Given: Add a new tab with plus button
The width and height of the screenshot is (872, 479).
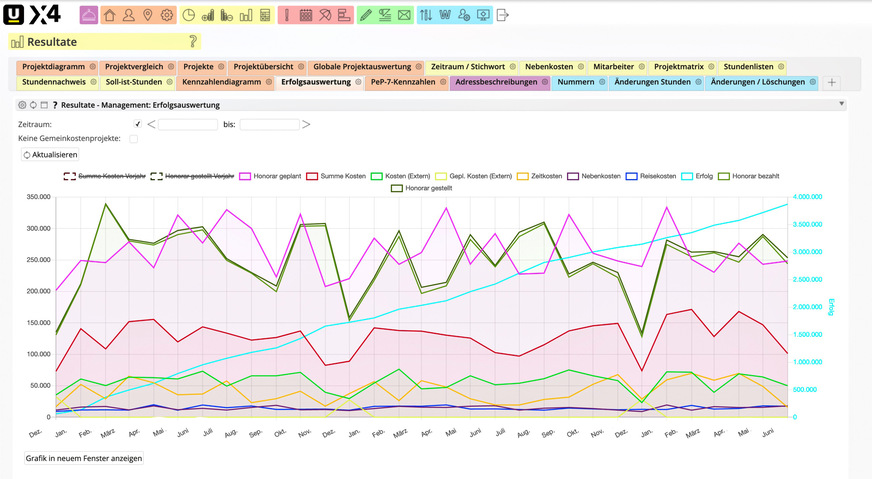Looking at the screenshot, I should 832,82.
